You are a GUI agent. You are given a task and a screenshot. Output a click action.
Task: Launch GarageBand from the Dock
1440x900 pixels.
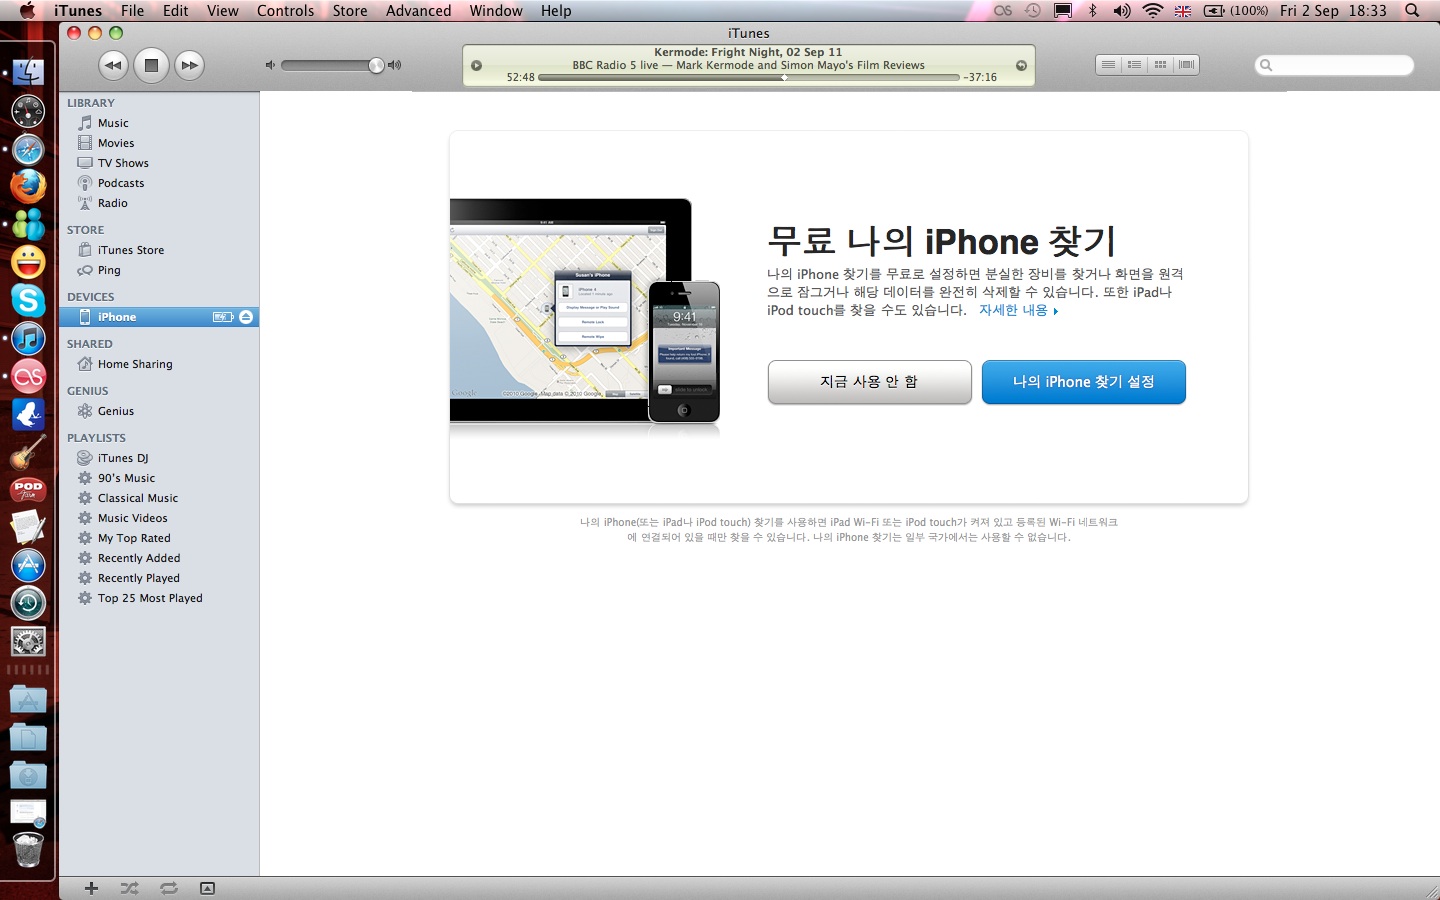28,453
